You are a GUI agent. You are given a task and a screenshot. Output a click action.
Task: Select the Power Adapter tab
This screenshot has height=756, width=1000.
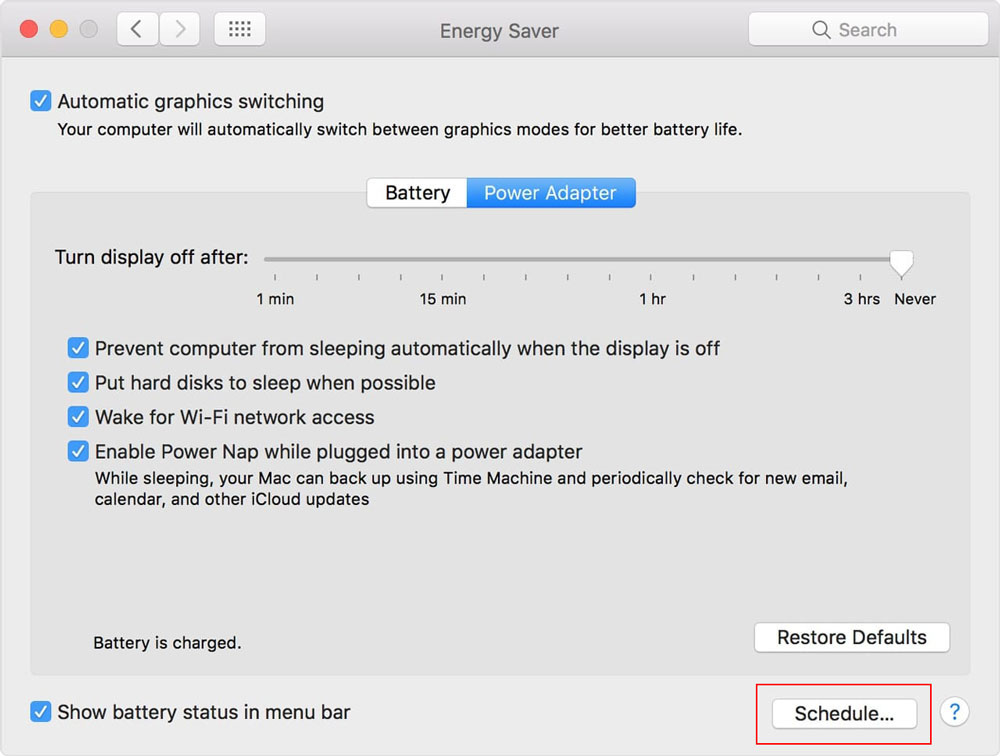tap(550, 193)
